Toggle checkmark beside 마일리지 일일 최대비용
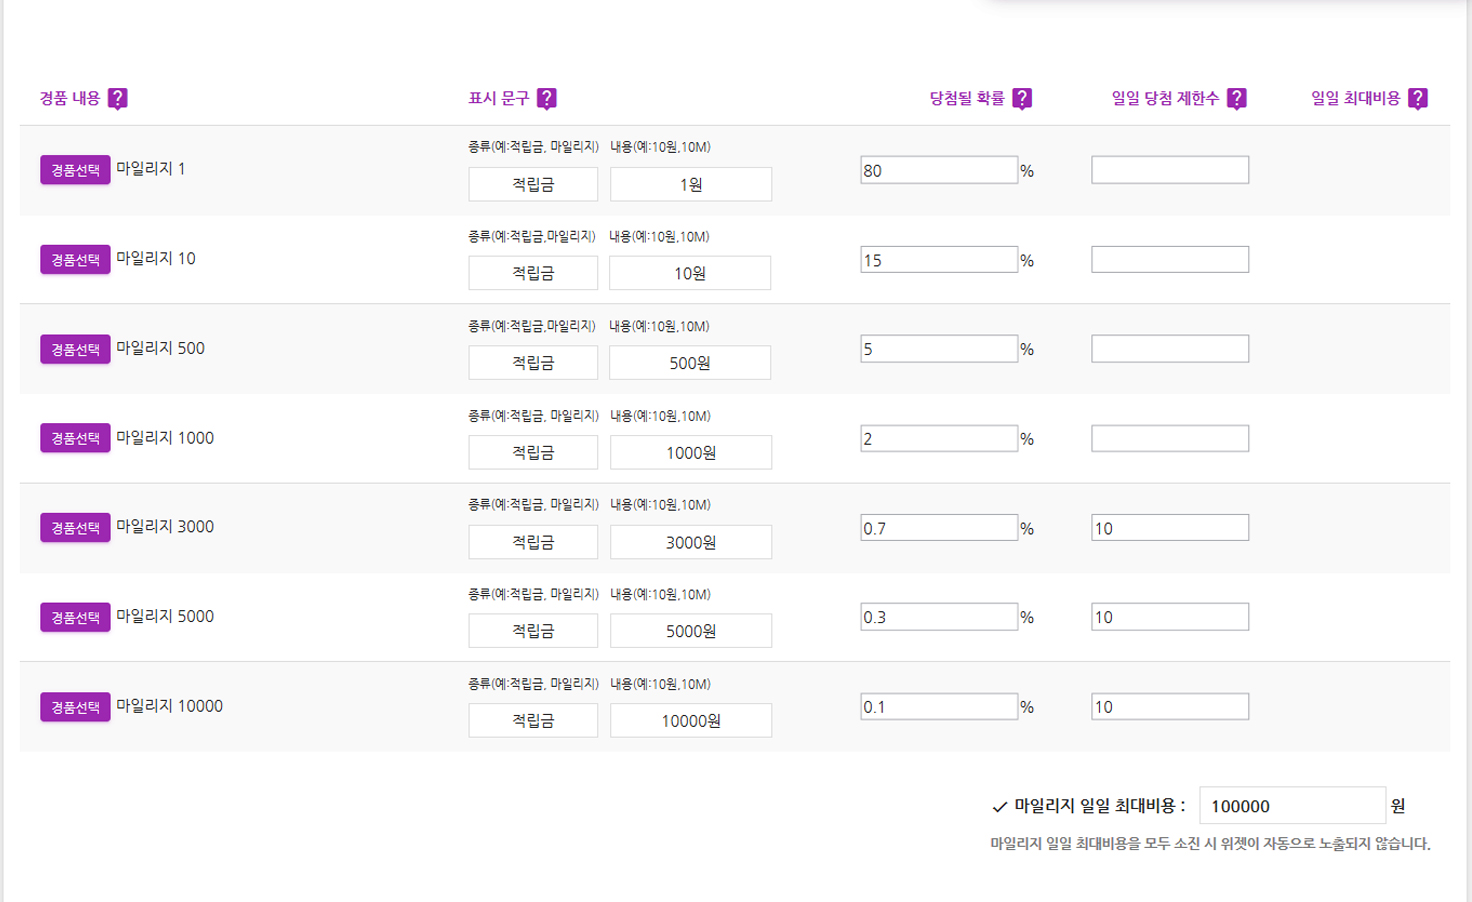1472x902 pixels. click(999, 807)
